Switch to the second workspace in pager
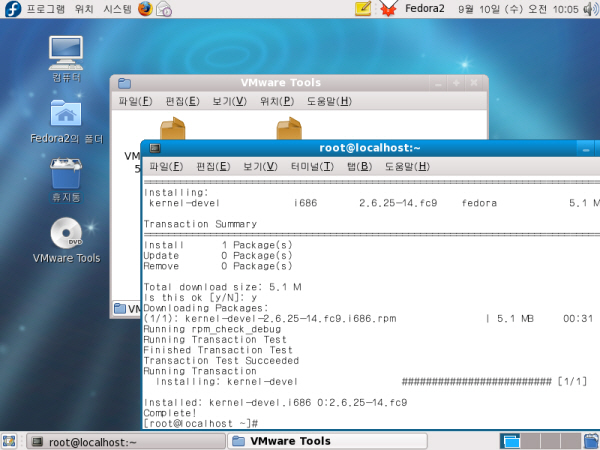The width and height of the screenshot is (600, 450). click(x=531, y=441)
